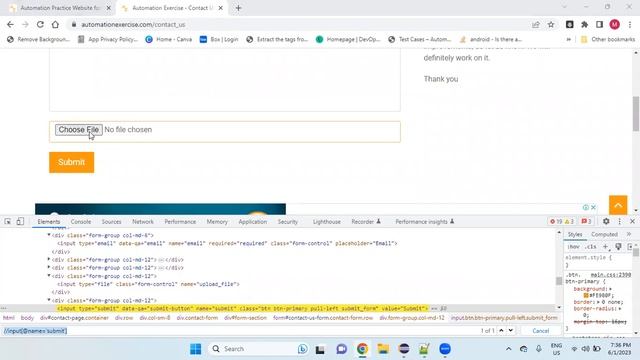Cancel the DevTools element search
Viewport: 640px width, 360px height.
[540, 331]
